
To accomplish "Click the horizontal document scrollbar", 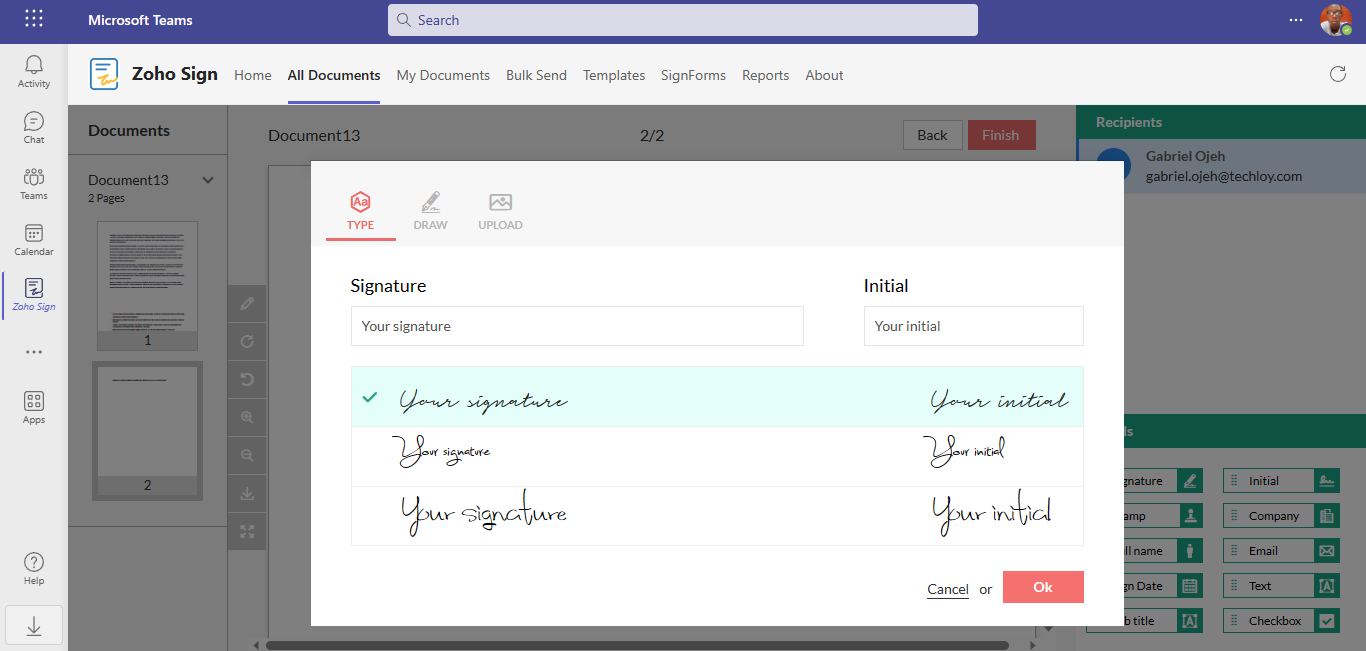I will click(x=637, y=645).
